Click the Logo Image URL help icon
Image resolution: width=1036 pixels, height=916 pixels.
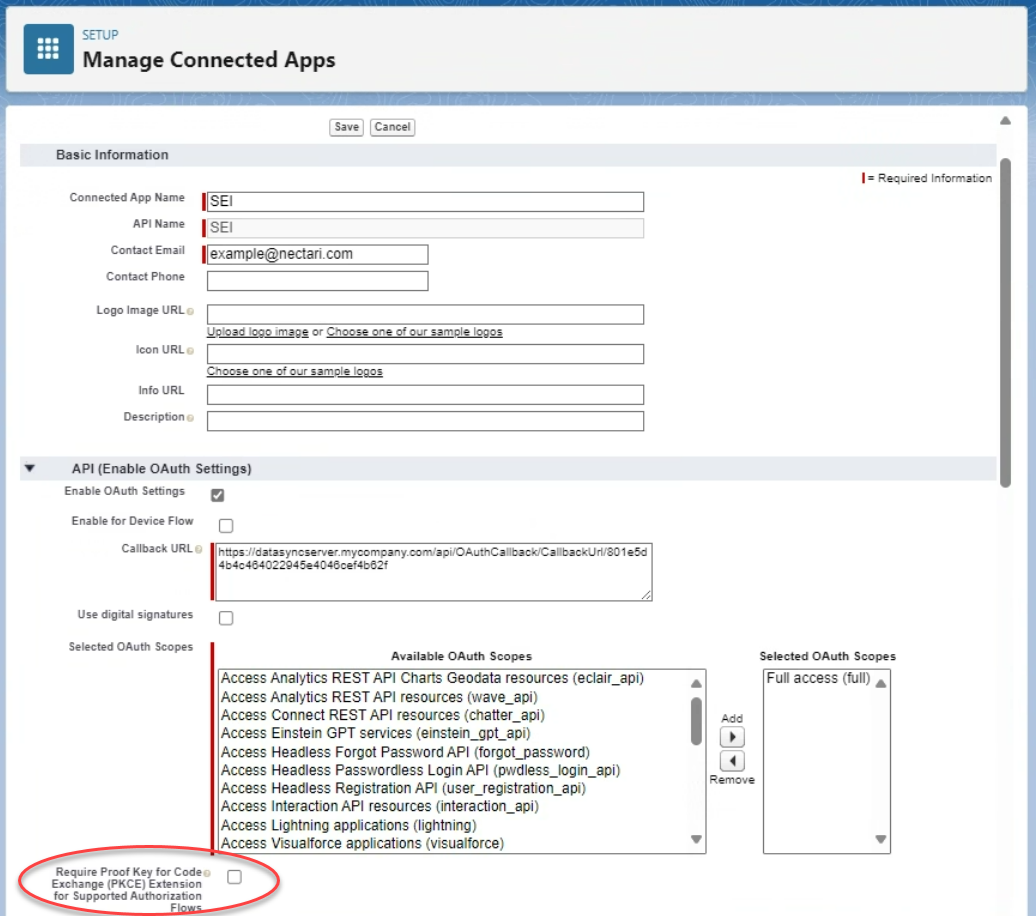pos(190,311)
